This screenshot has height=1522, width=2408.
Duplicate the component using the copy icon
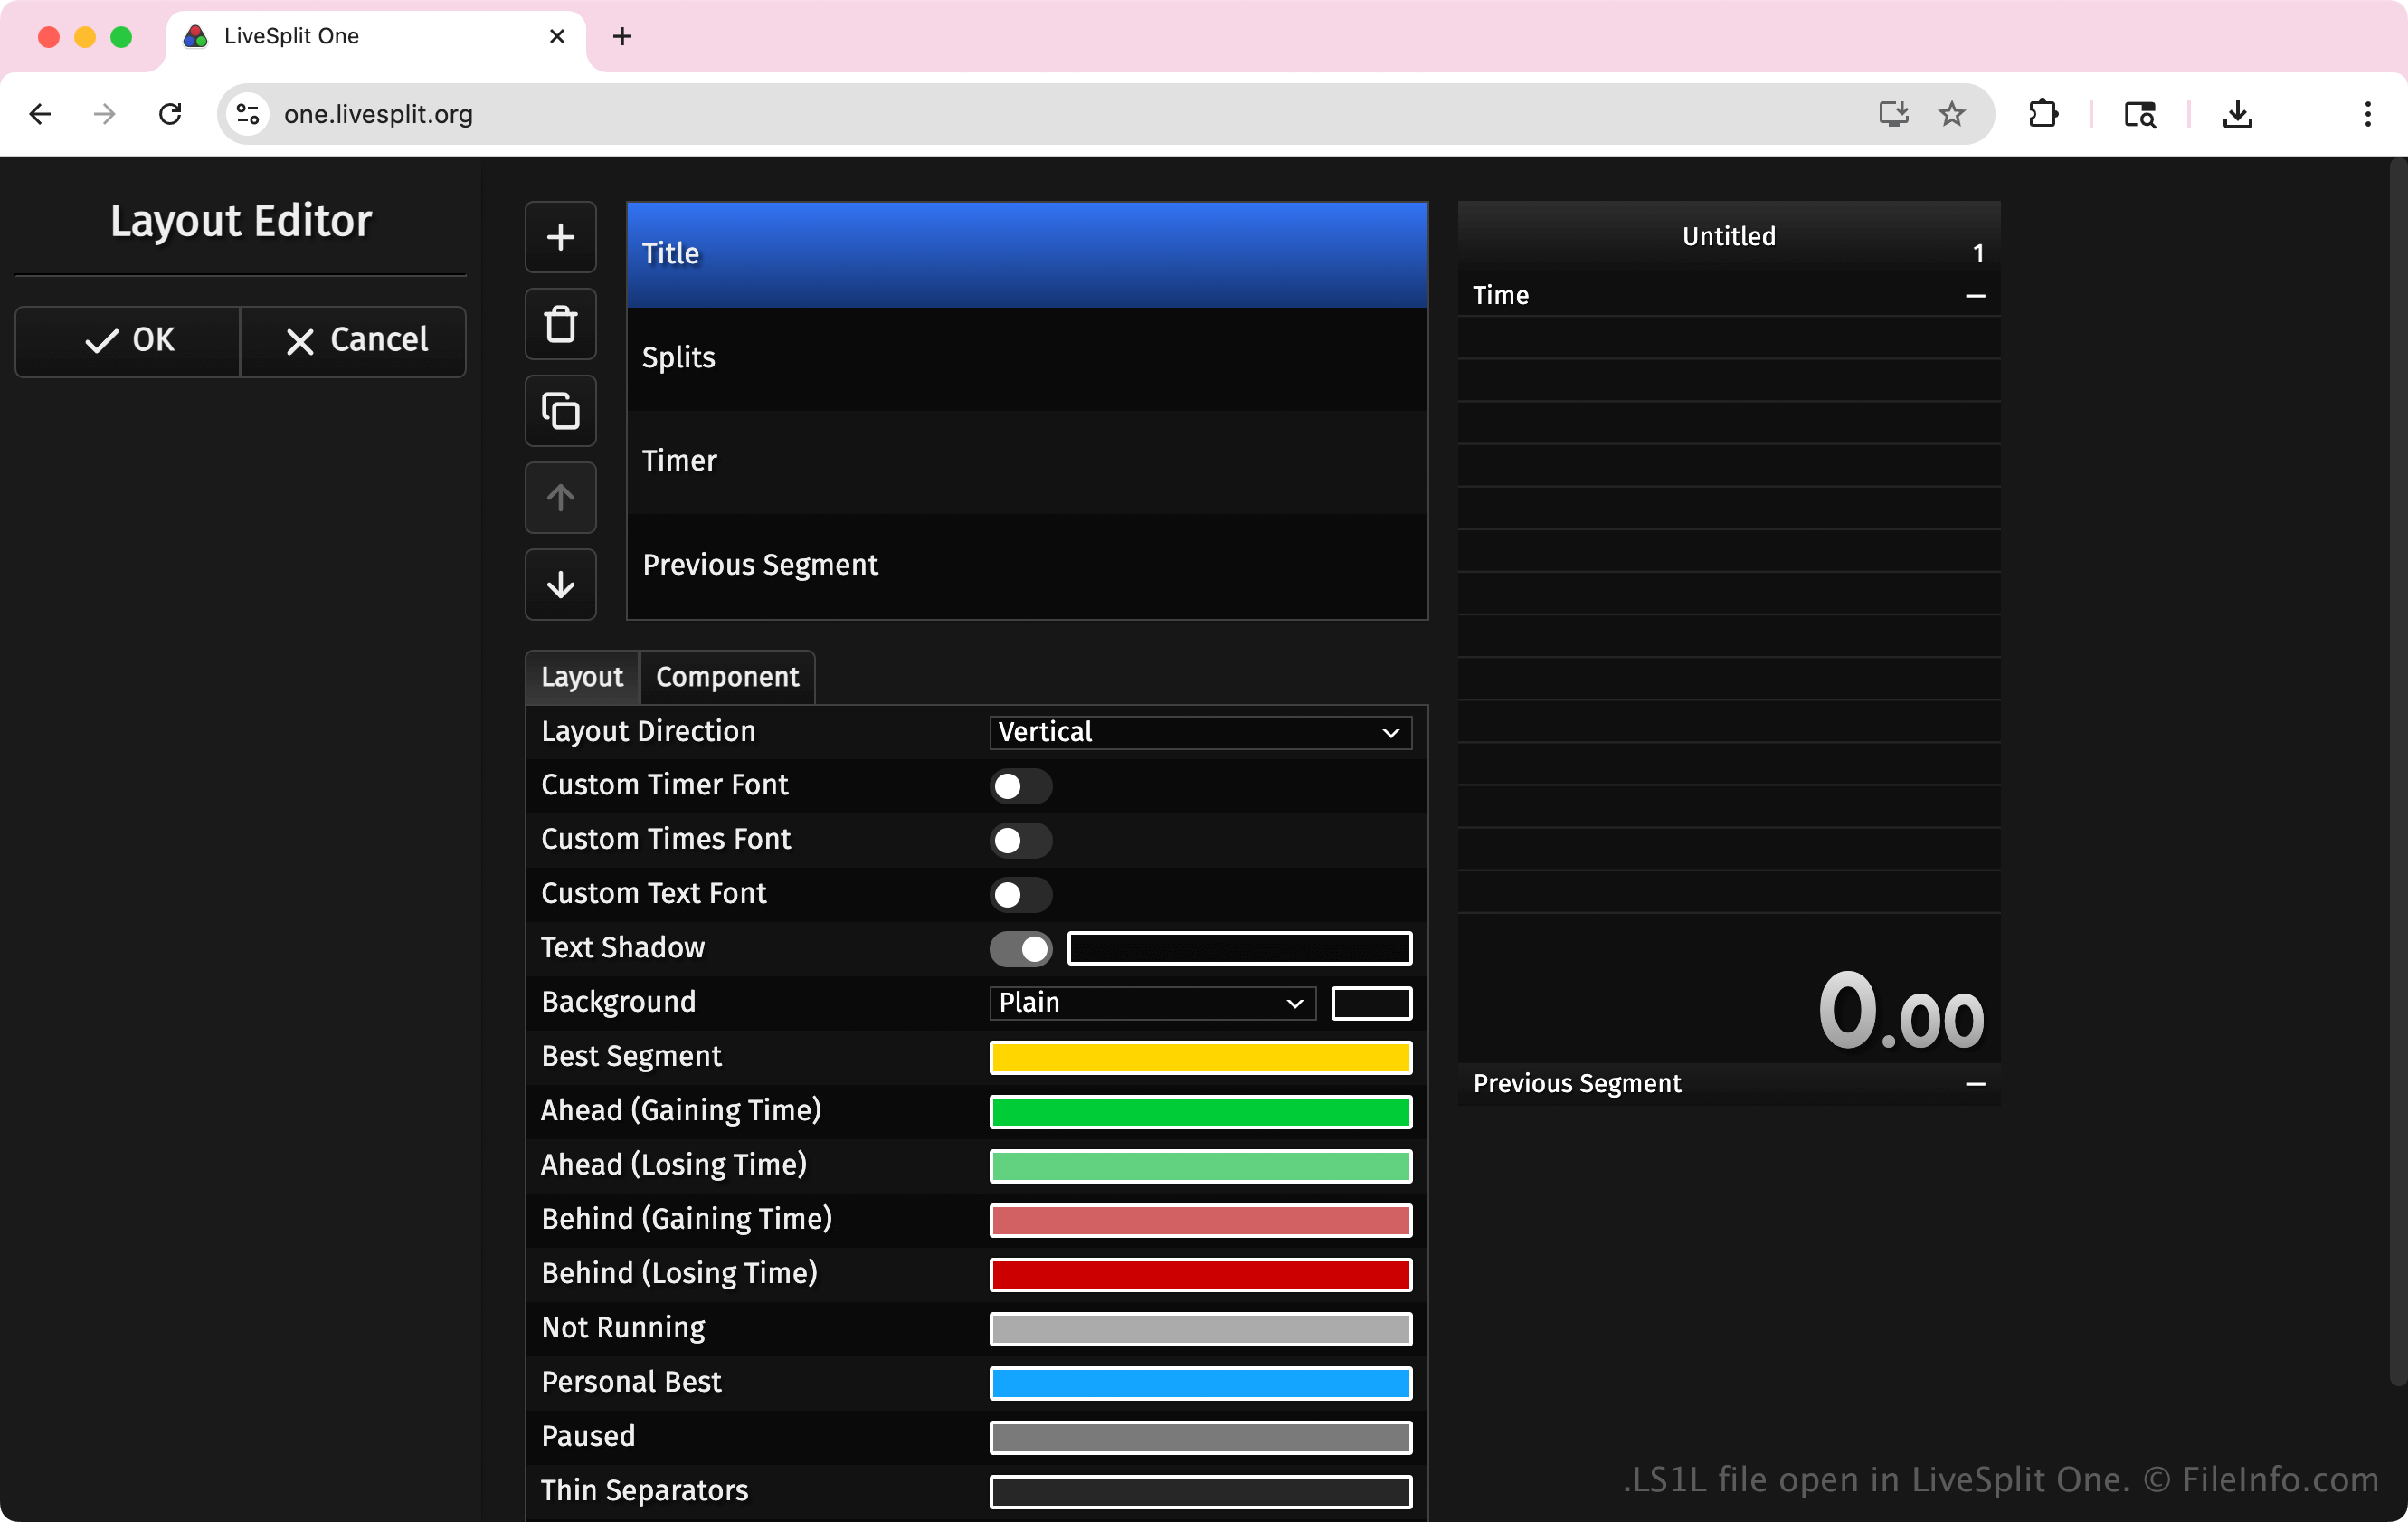[x=560, y=411]
